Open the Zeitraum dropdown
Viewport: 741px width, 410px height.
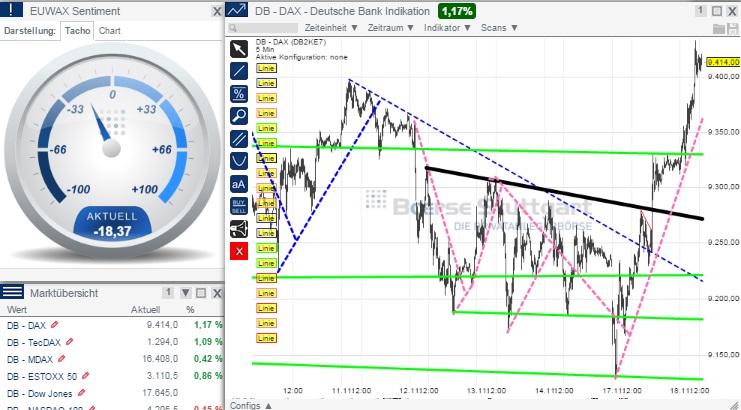391,28
